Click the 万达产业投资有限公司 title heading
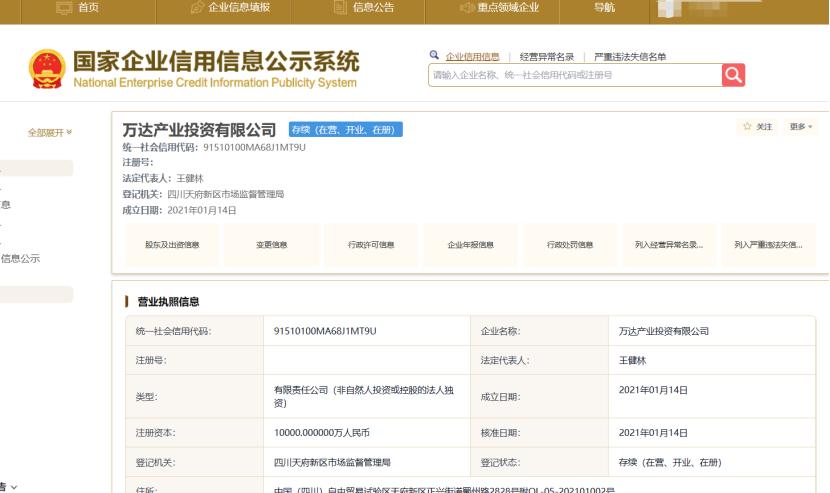 (199, 130)
